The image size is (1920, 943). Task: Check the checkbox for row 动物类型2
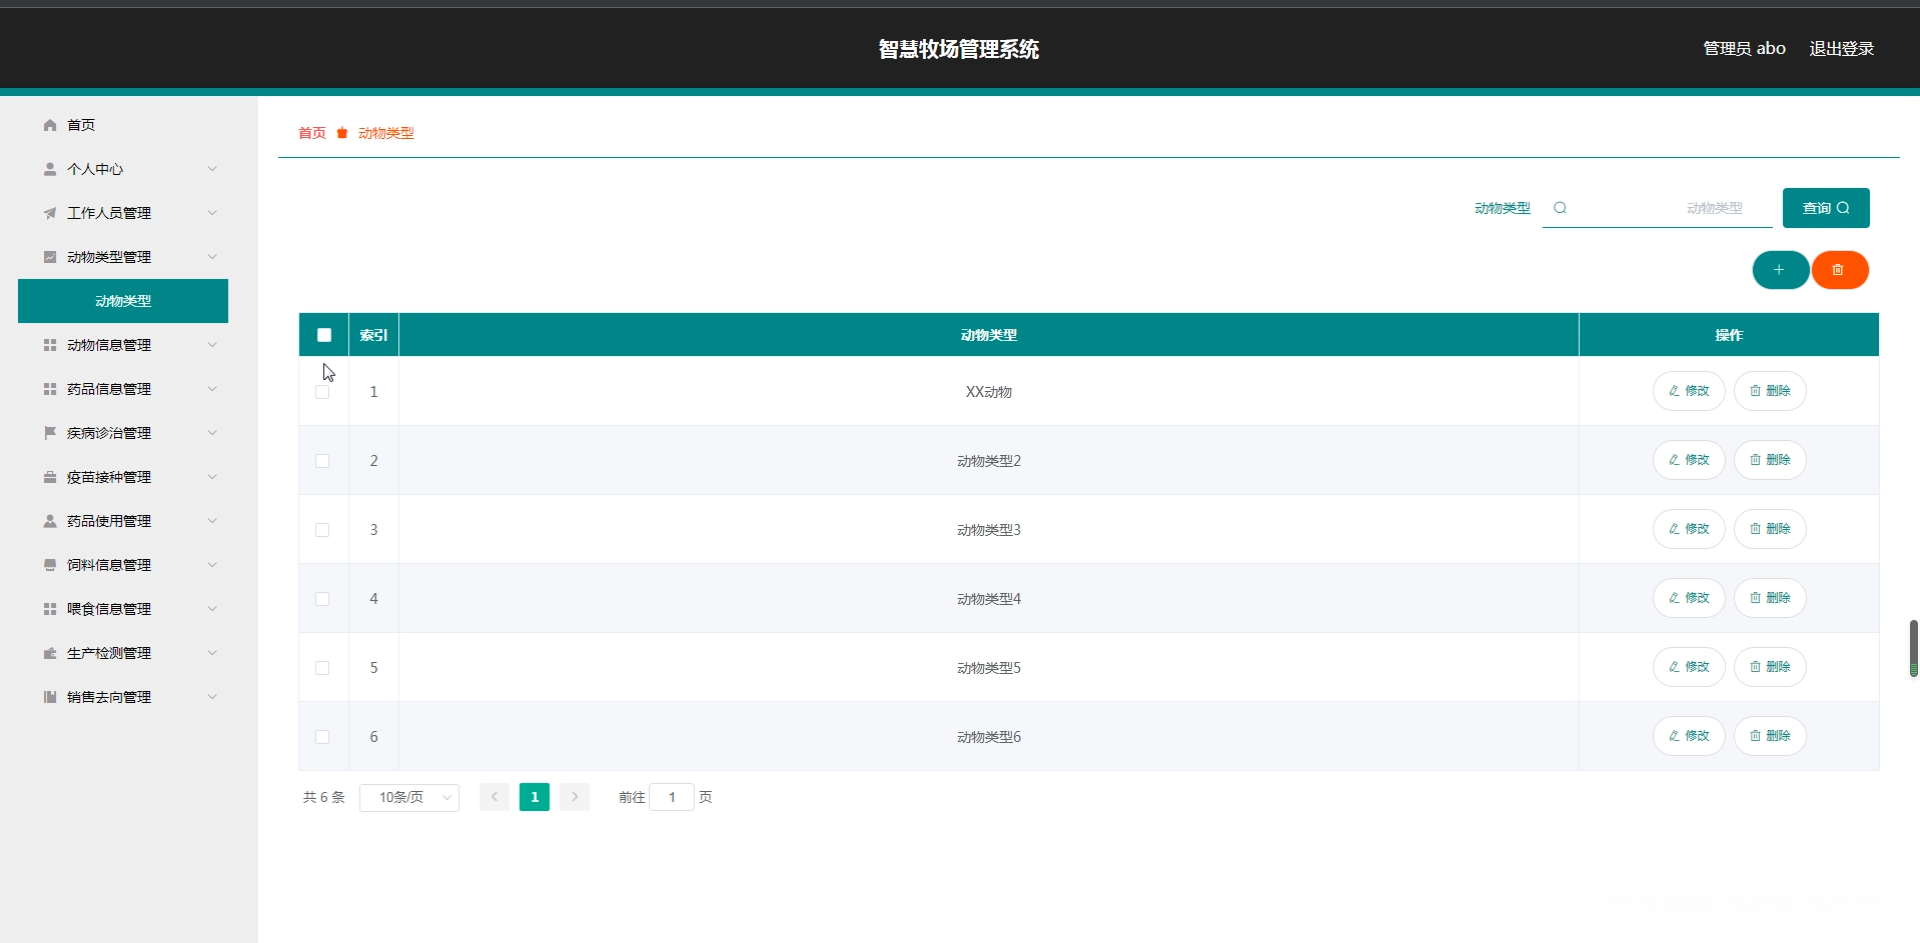[x=322, y=461]
